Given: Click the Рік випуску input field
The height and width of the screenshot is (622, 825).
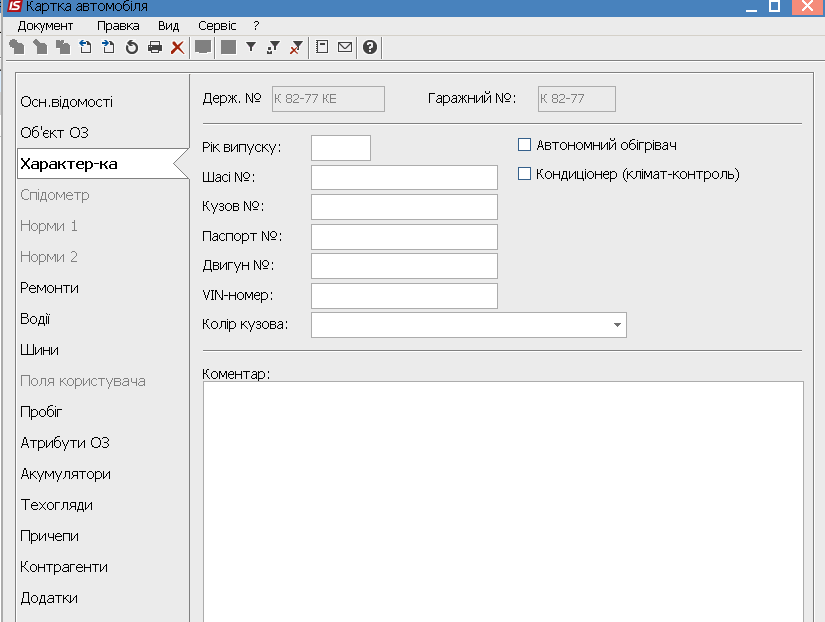Looking at the screenshot, I should point(341,148).
